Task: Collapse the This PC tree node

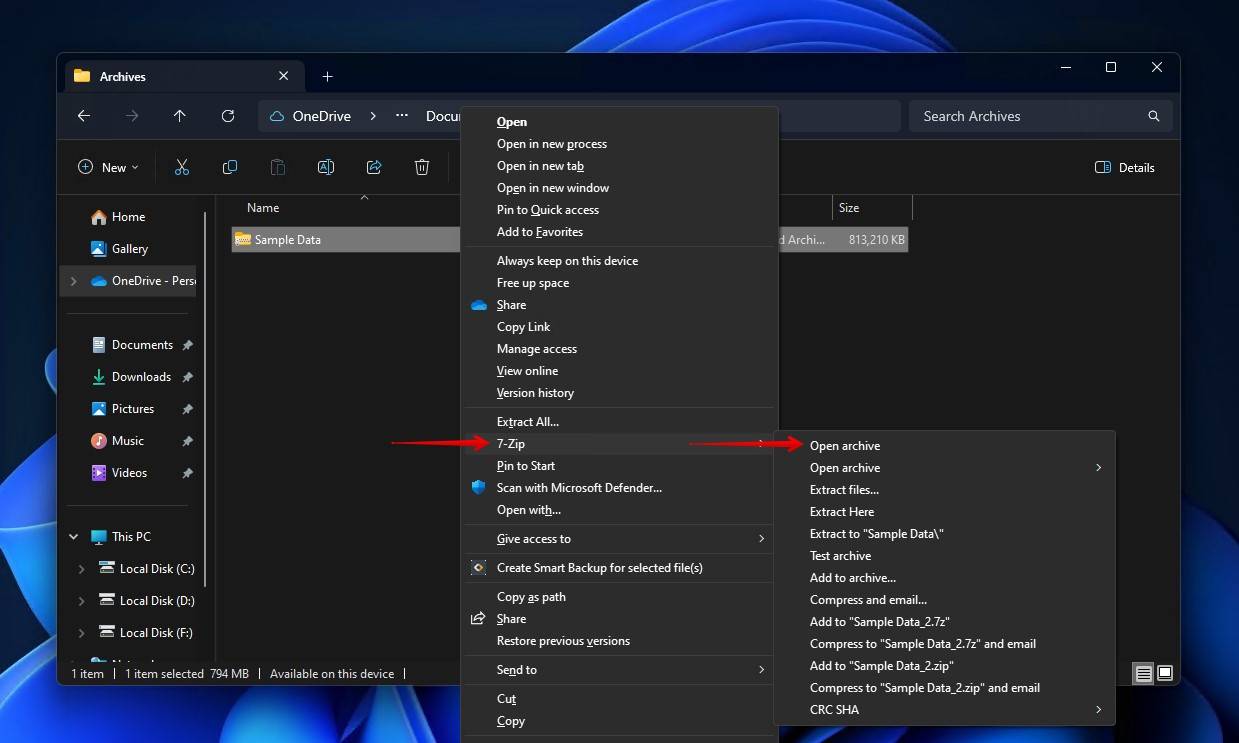Action: point(73,537)
